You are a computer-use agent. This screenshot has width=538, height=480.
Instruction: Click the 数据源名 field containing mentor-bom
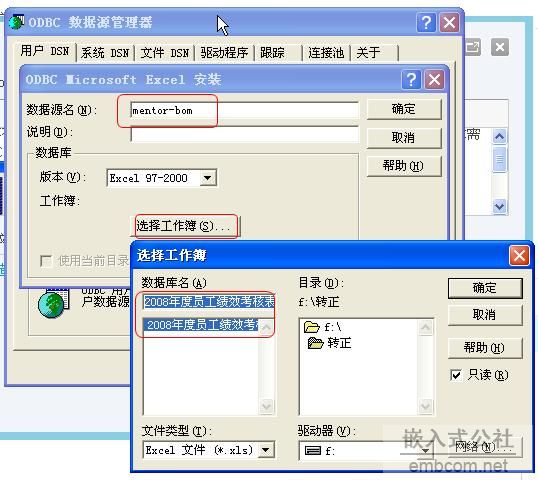click(x=244, y=110)
